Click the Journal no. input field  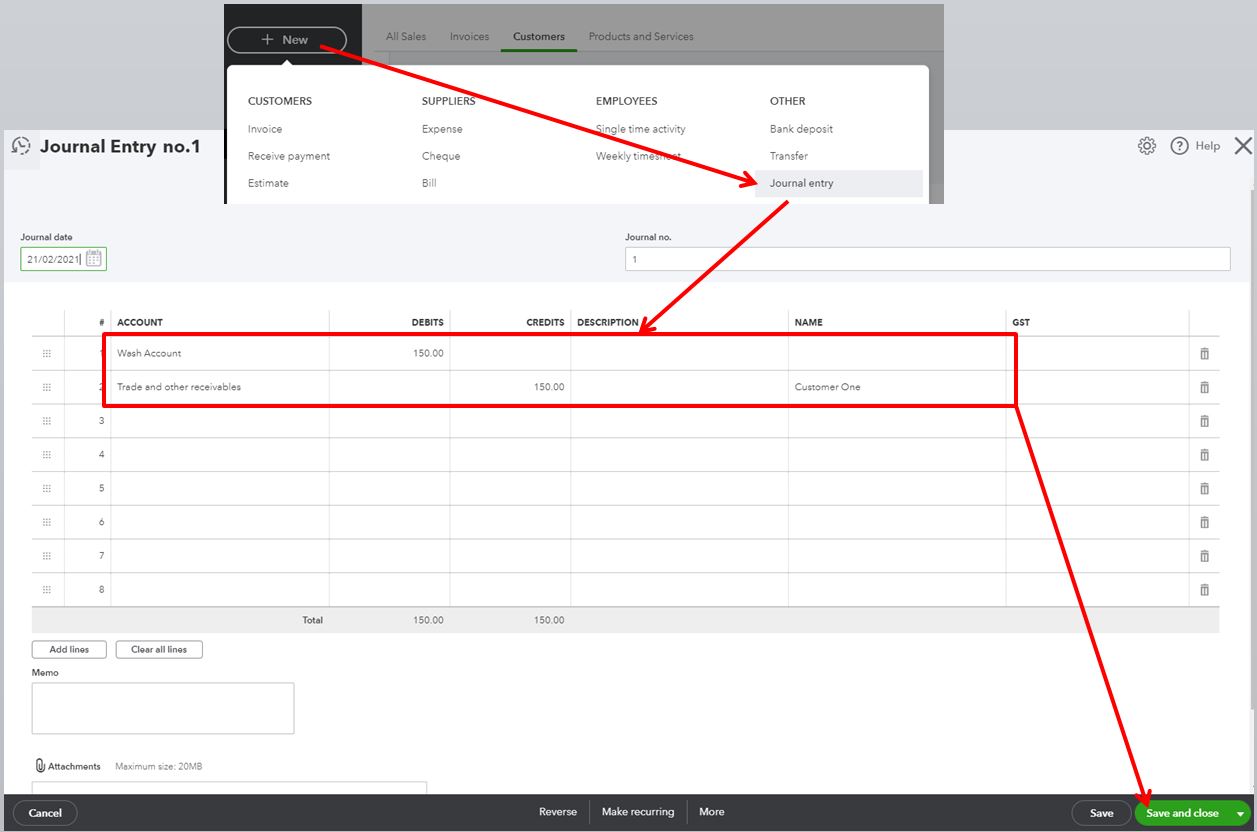point(928,259)
